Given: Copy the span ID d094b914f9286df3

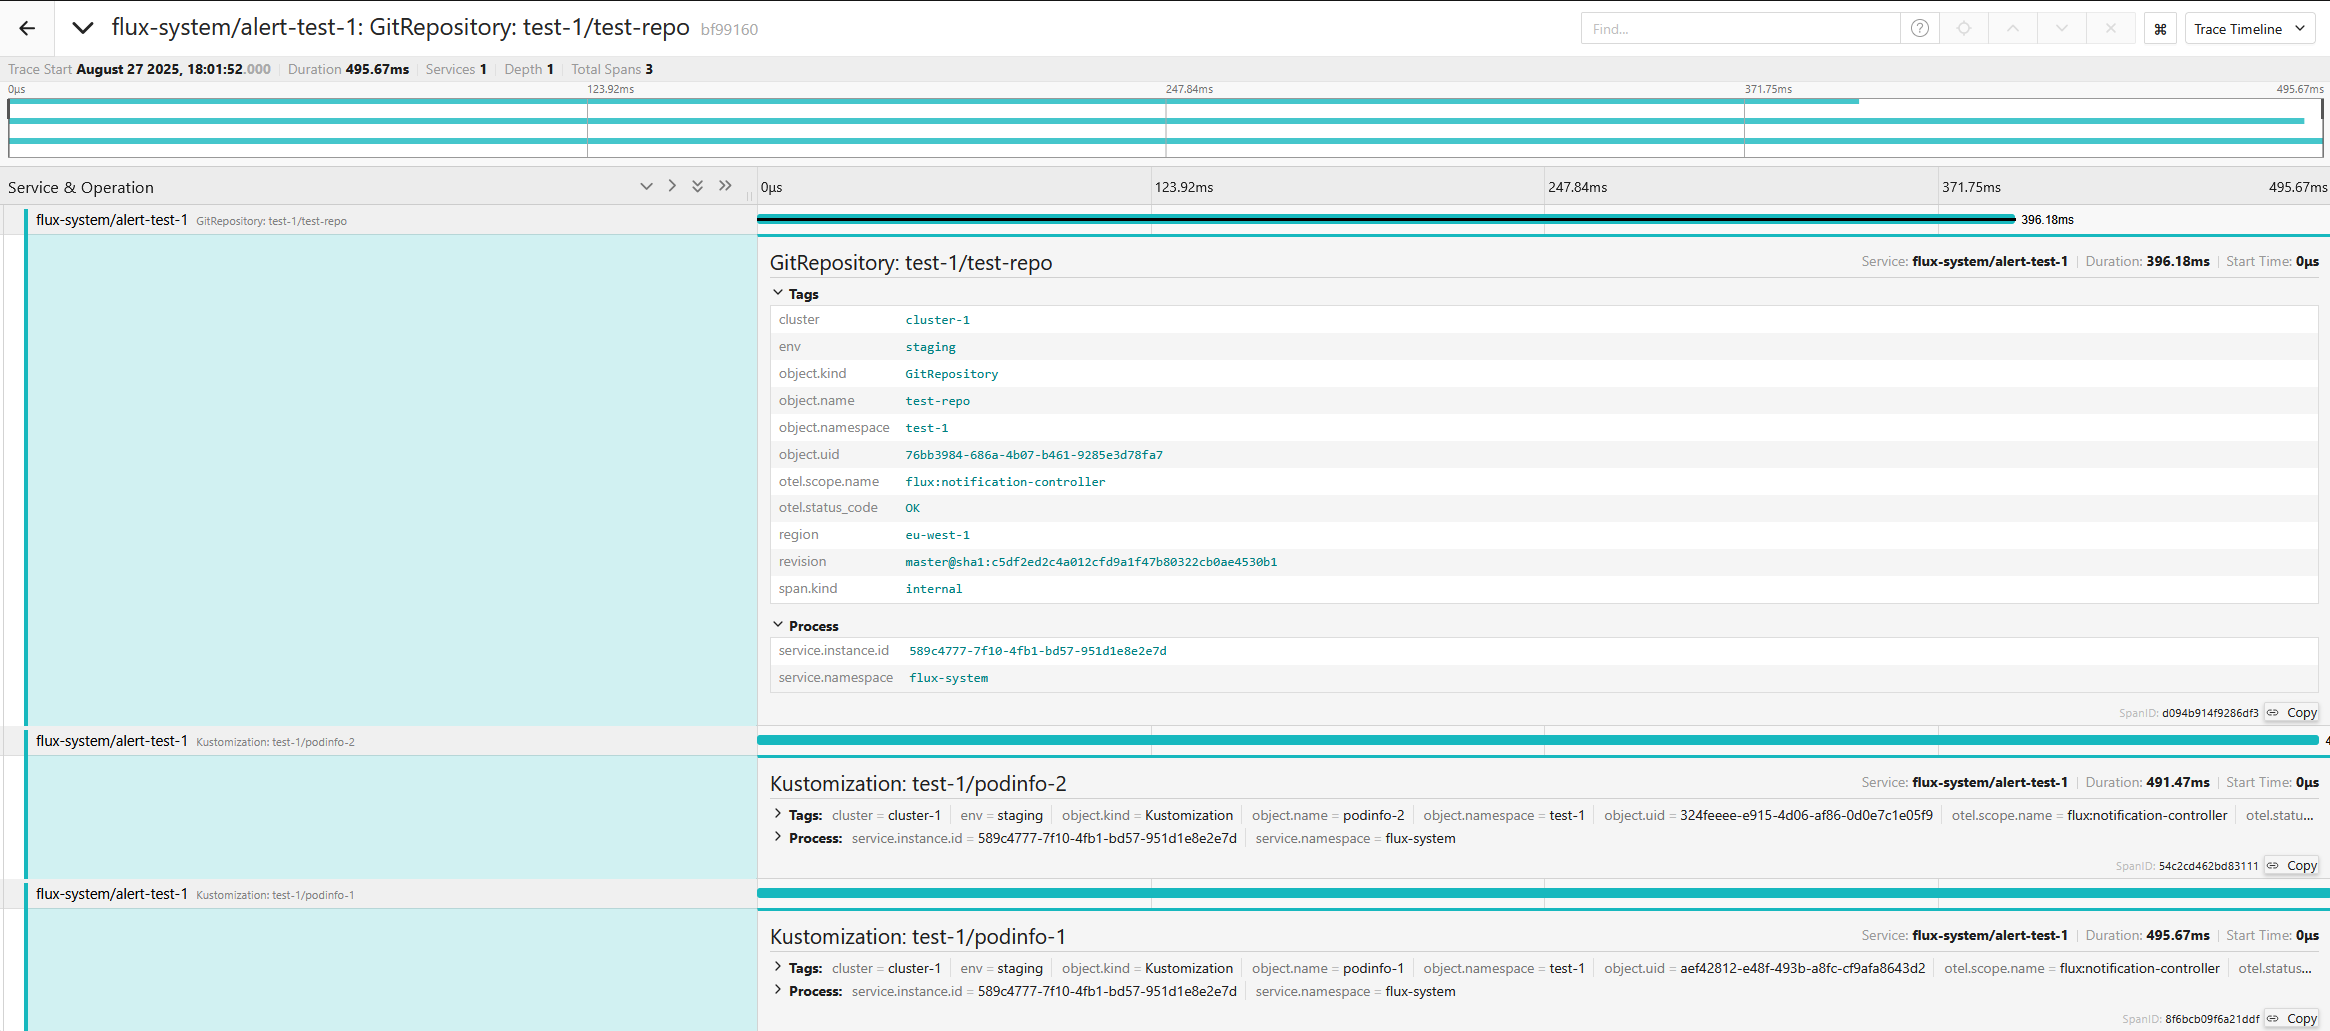Looking at the screenshot, I should (2292, 713).
